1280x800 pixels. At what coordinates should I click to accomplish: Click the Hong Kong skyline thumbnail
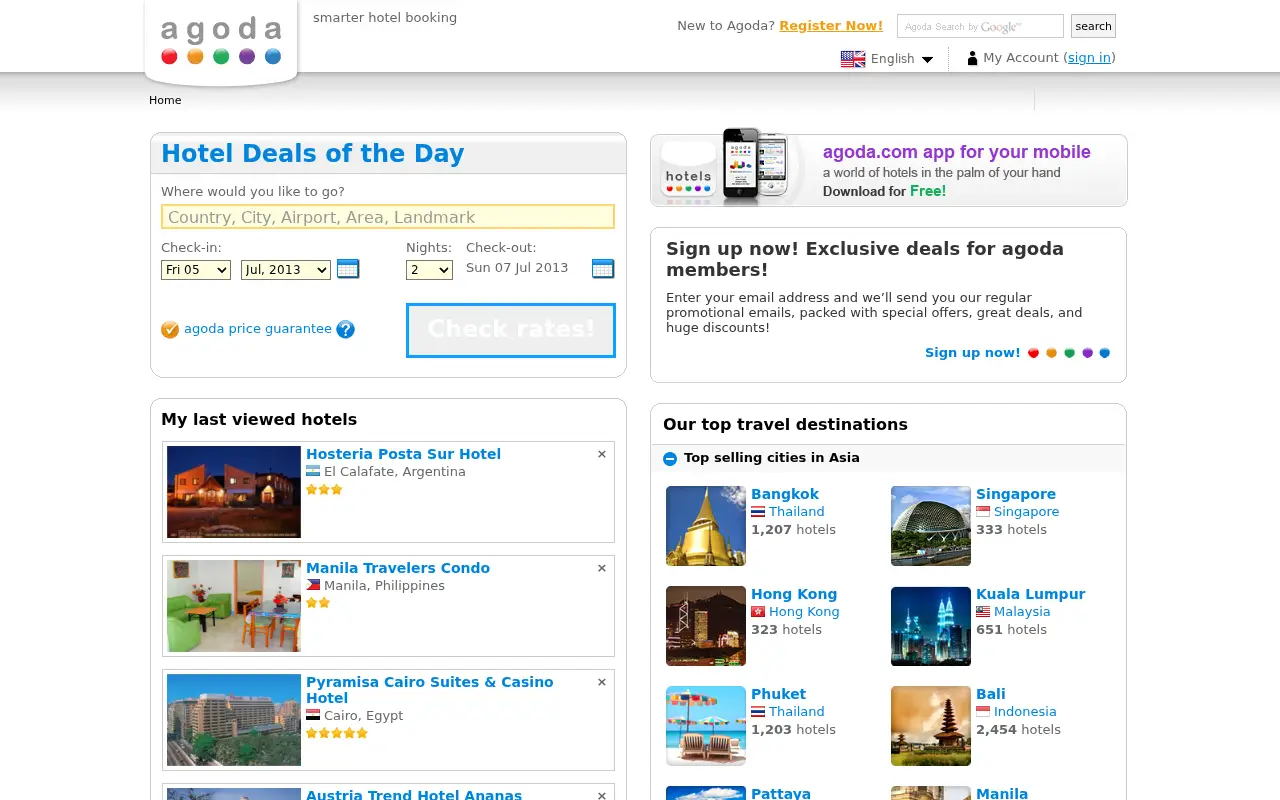(706, 626)
